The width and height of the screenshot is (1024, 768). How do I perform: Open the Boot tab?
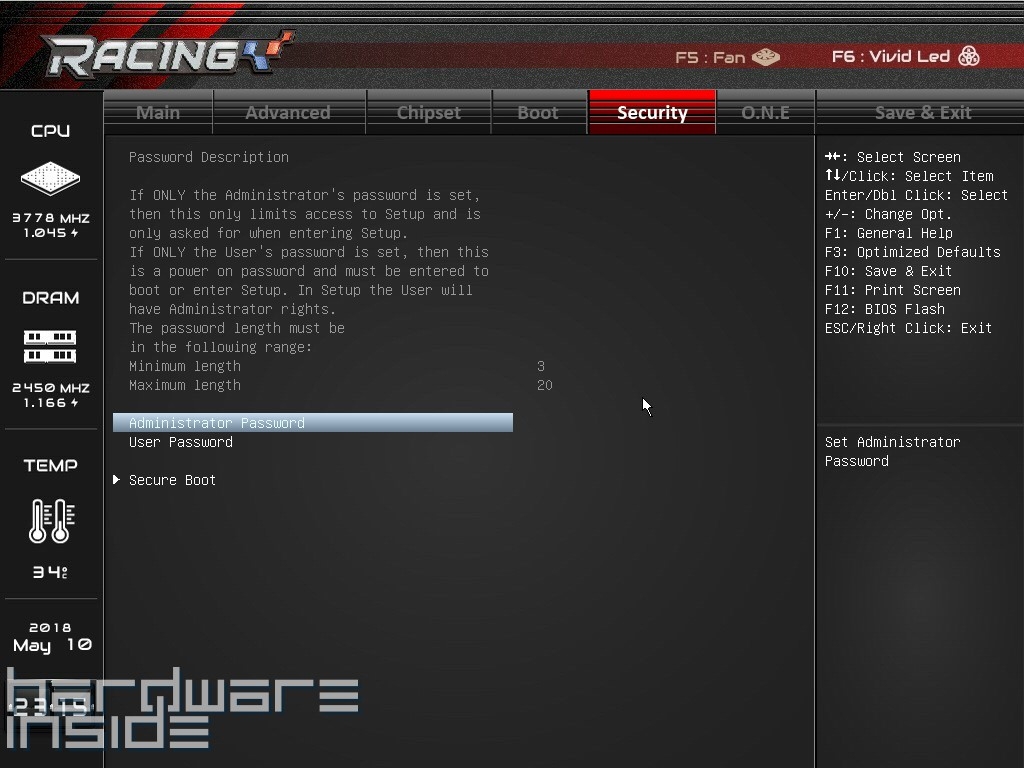538,112
